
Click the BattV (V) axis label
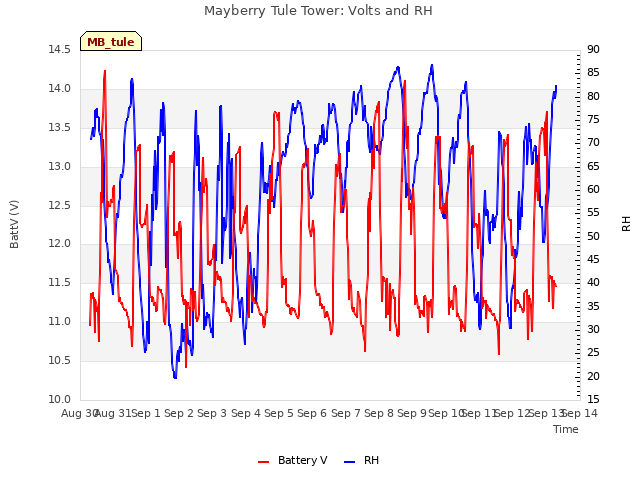point(14,224)
